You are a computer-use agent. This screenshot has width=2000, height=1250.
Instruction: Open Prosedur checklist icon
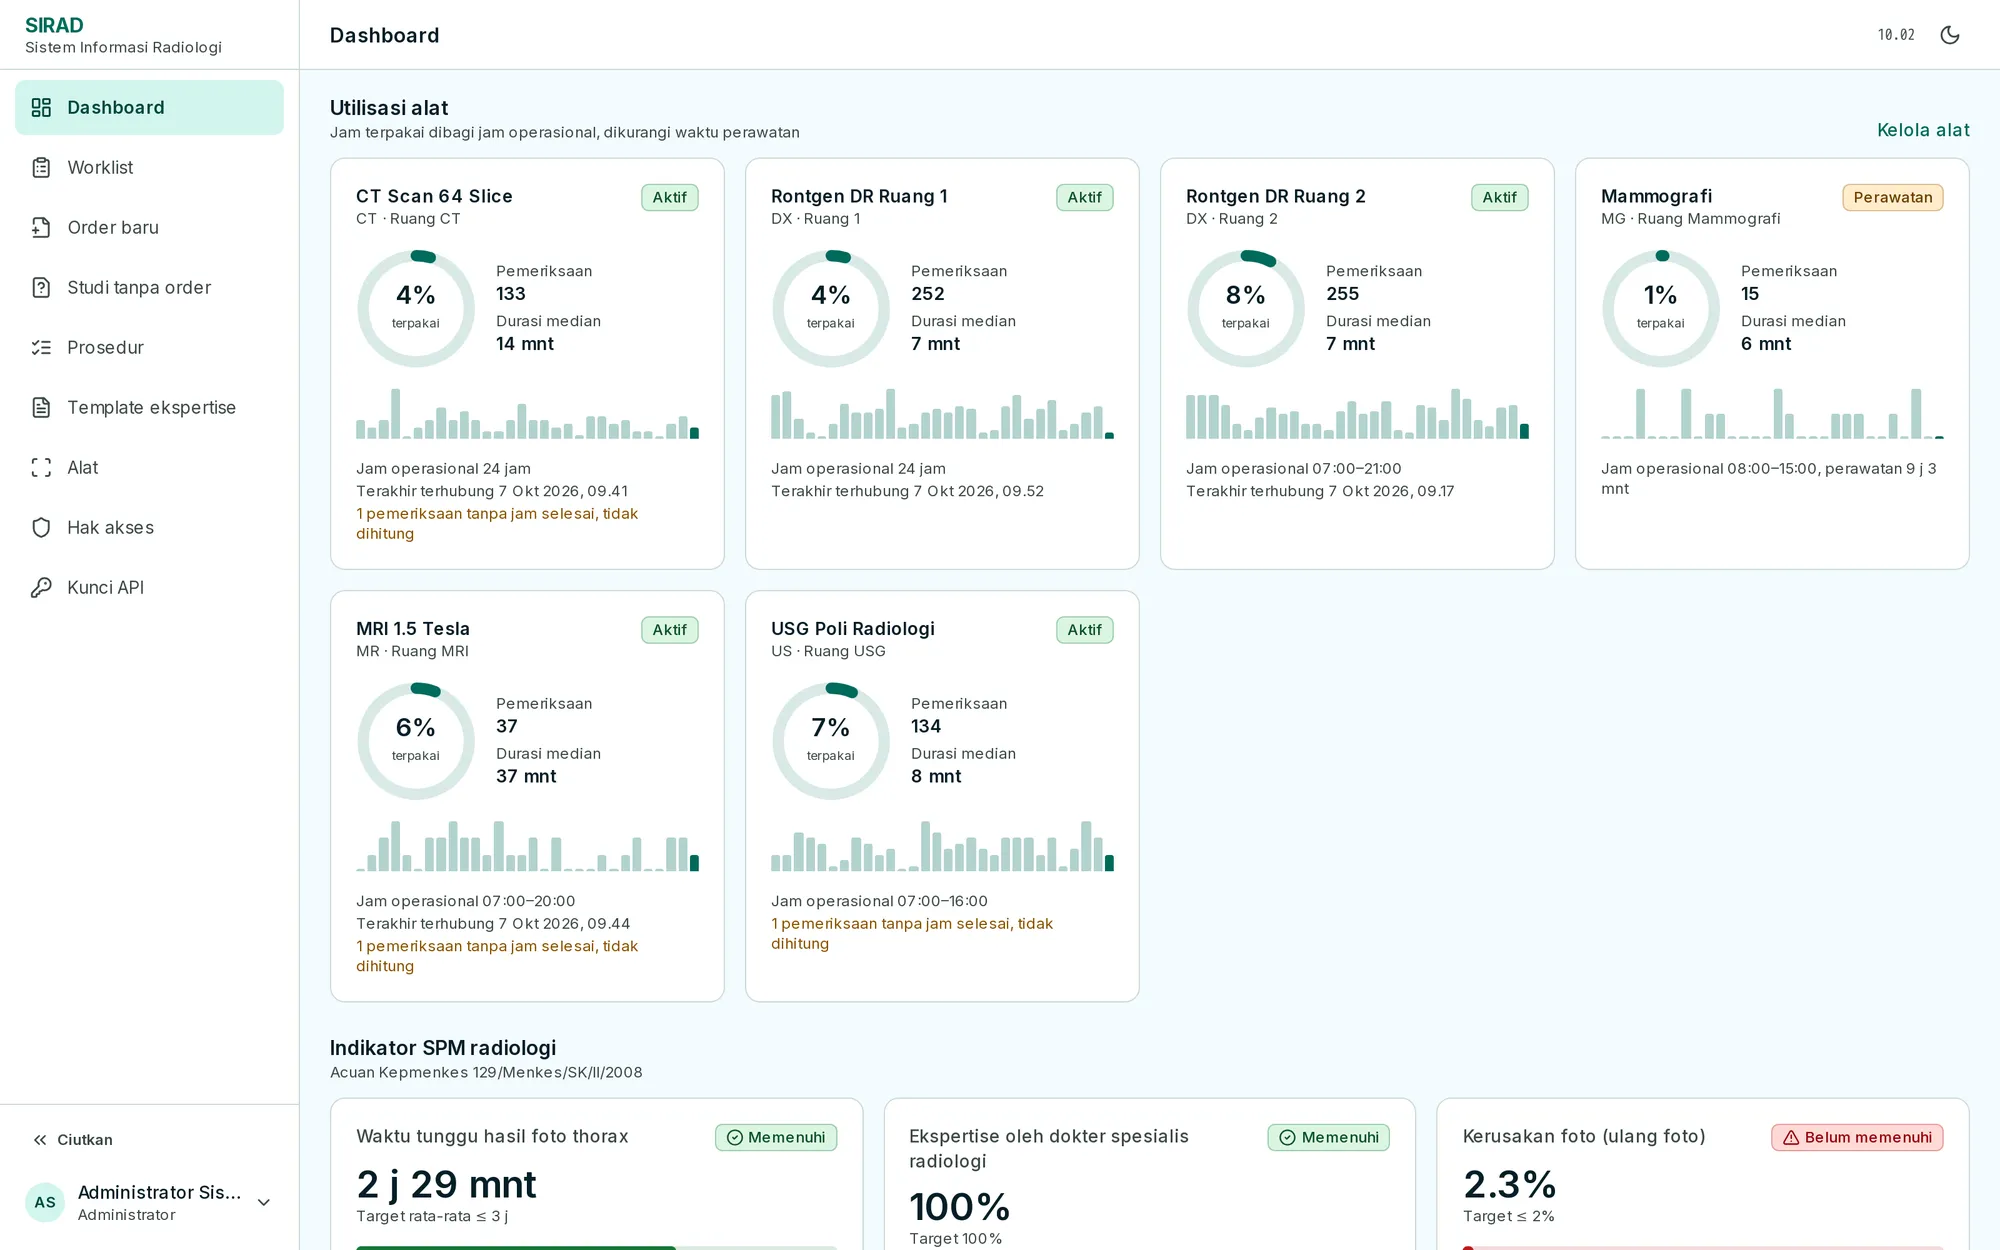tap(41, 347)
